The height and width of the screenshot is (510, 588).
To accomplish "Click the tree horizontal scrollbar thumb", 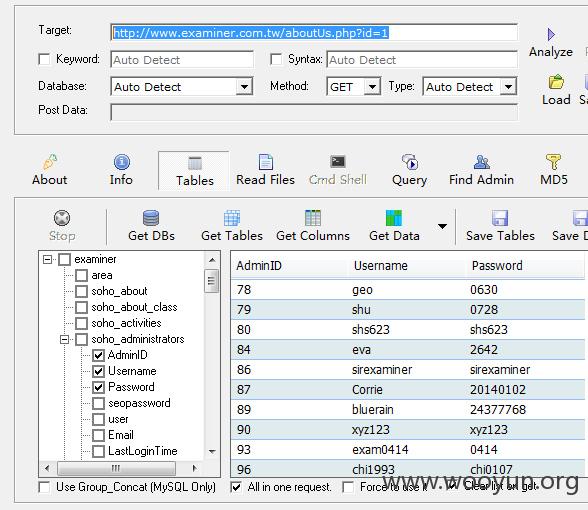I will point(116,468).
